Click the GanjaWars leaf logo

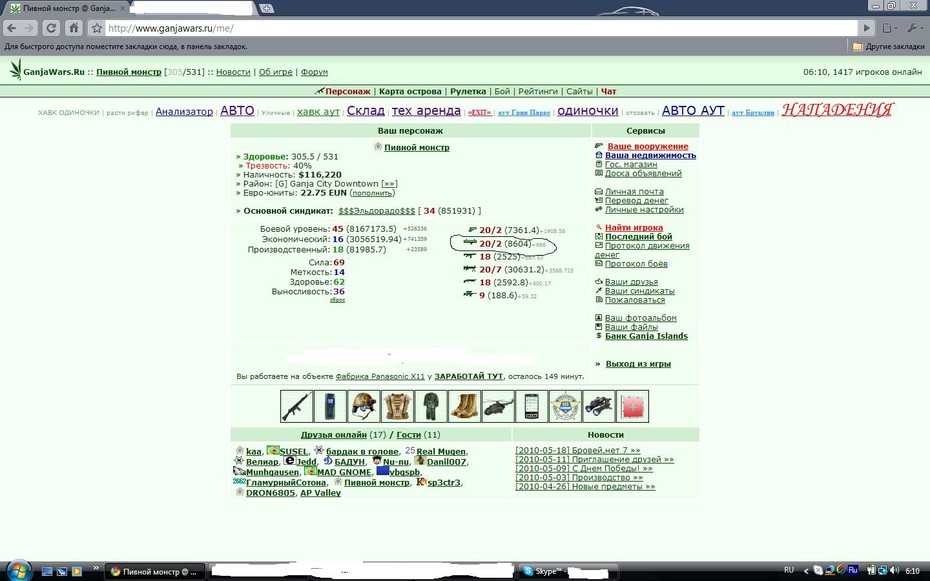point(16,69)
